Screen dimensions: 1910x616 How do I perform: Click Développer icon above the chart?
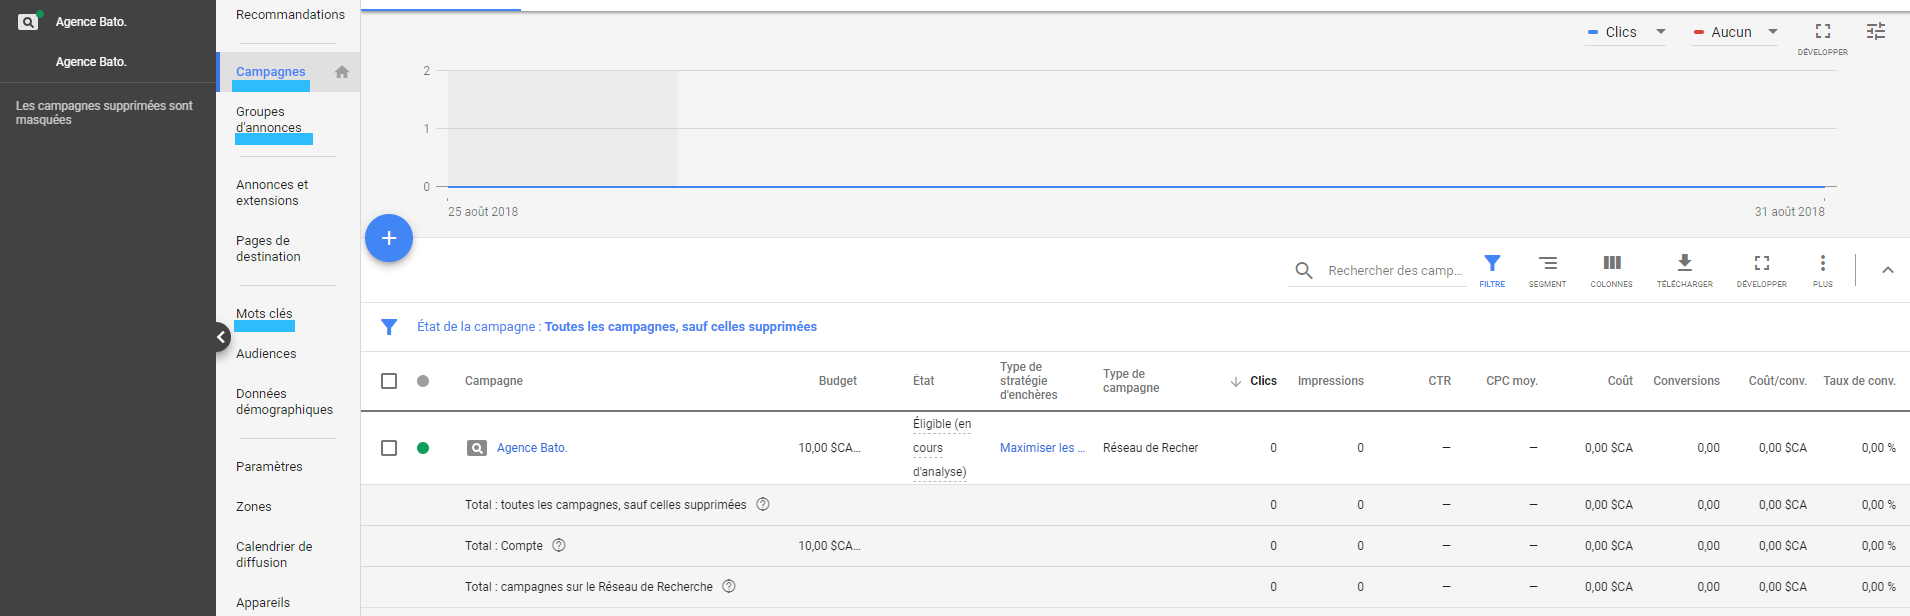coord(1823,38)
